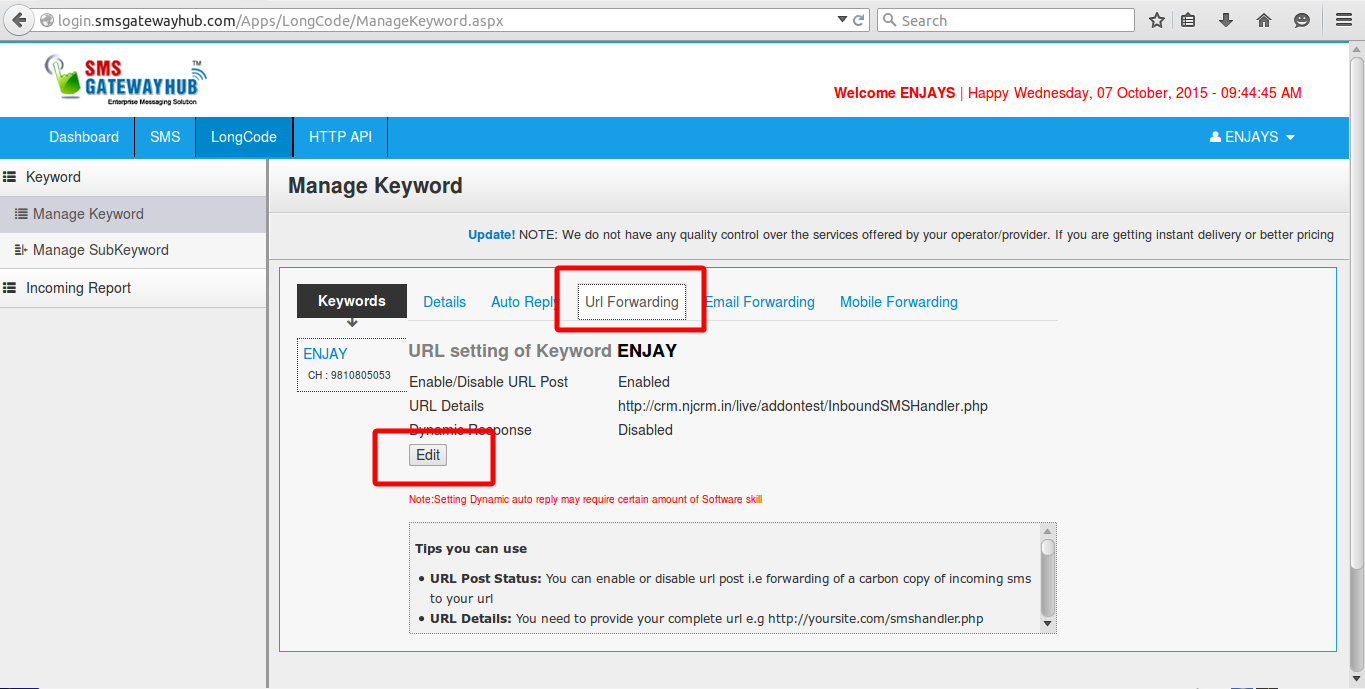1365x689 pixels.
Task: Click the tips box scroll down arrow
Action: pos(1048,624)
